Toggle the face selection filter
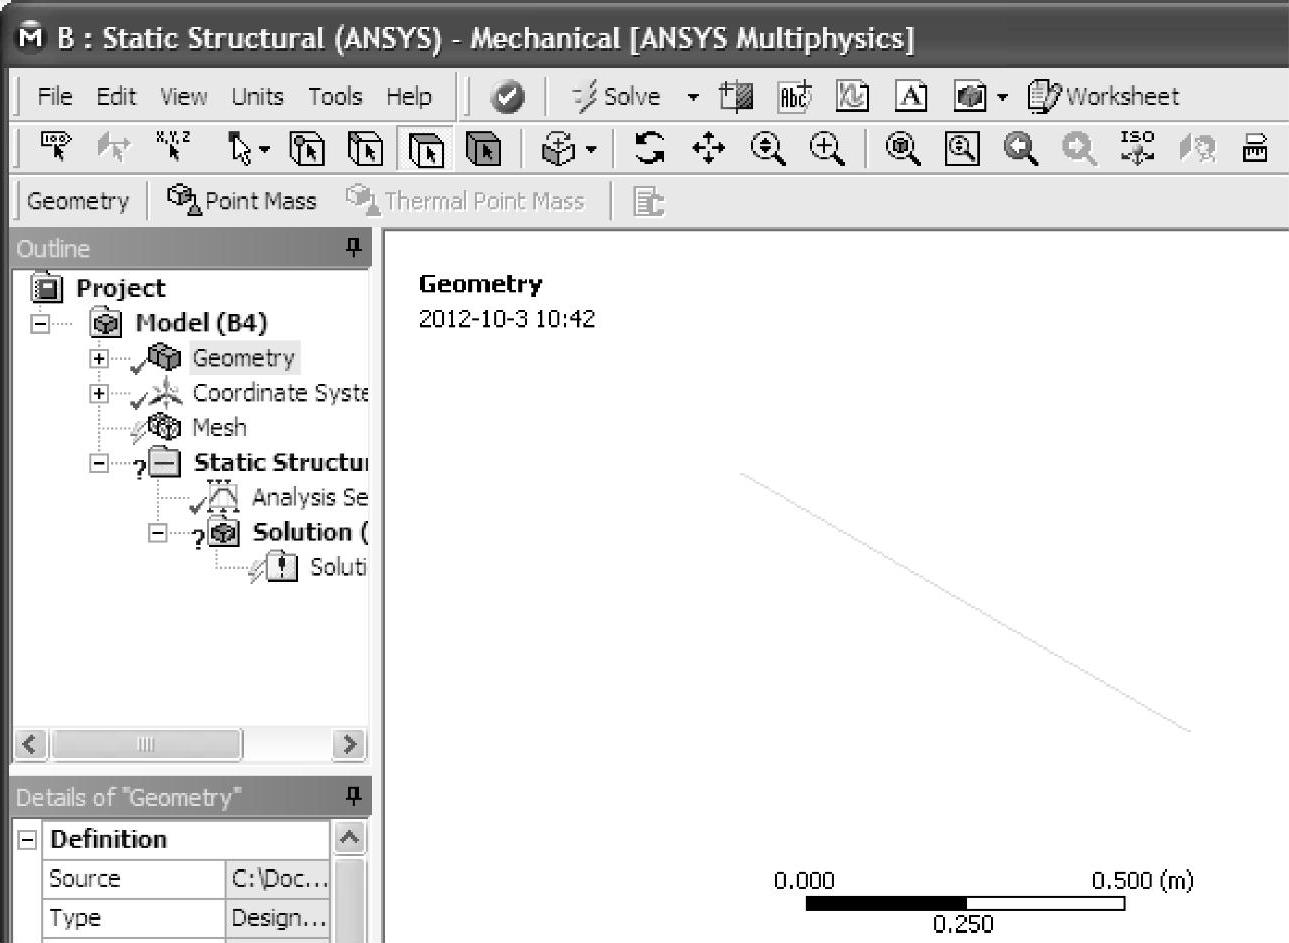Screen dimensions: 1289x943 click(425, 150)
